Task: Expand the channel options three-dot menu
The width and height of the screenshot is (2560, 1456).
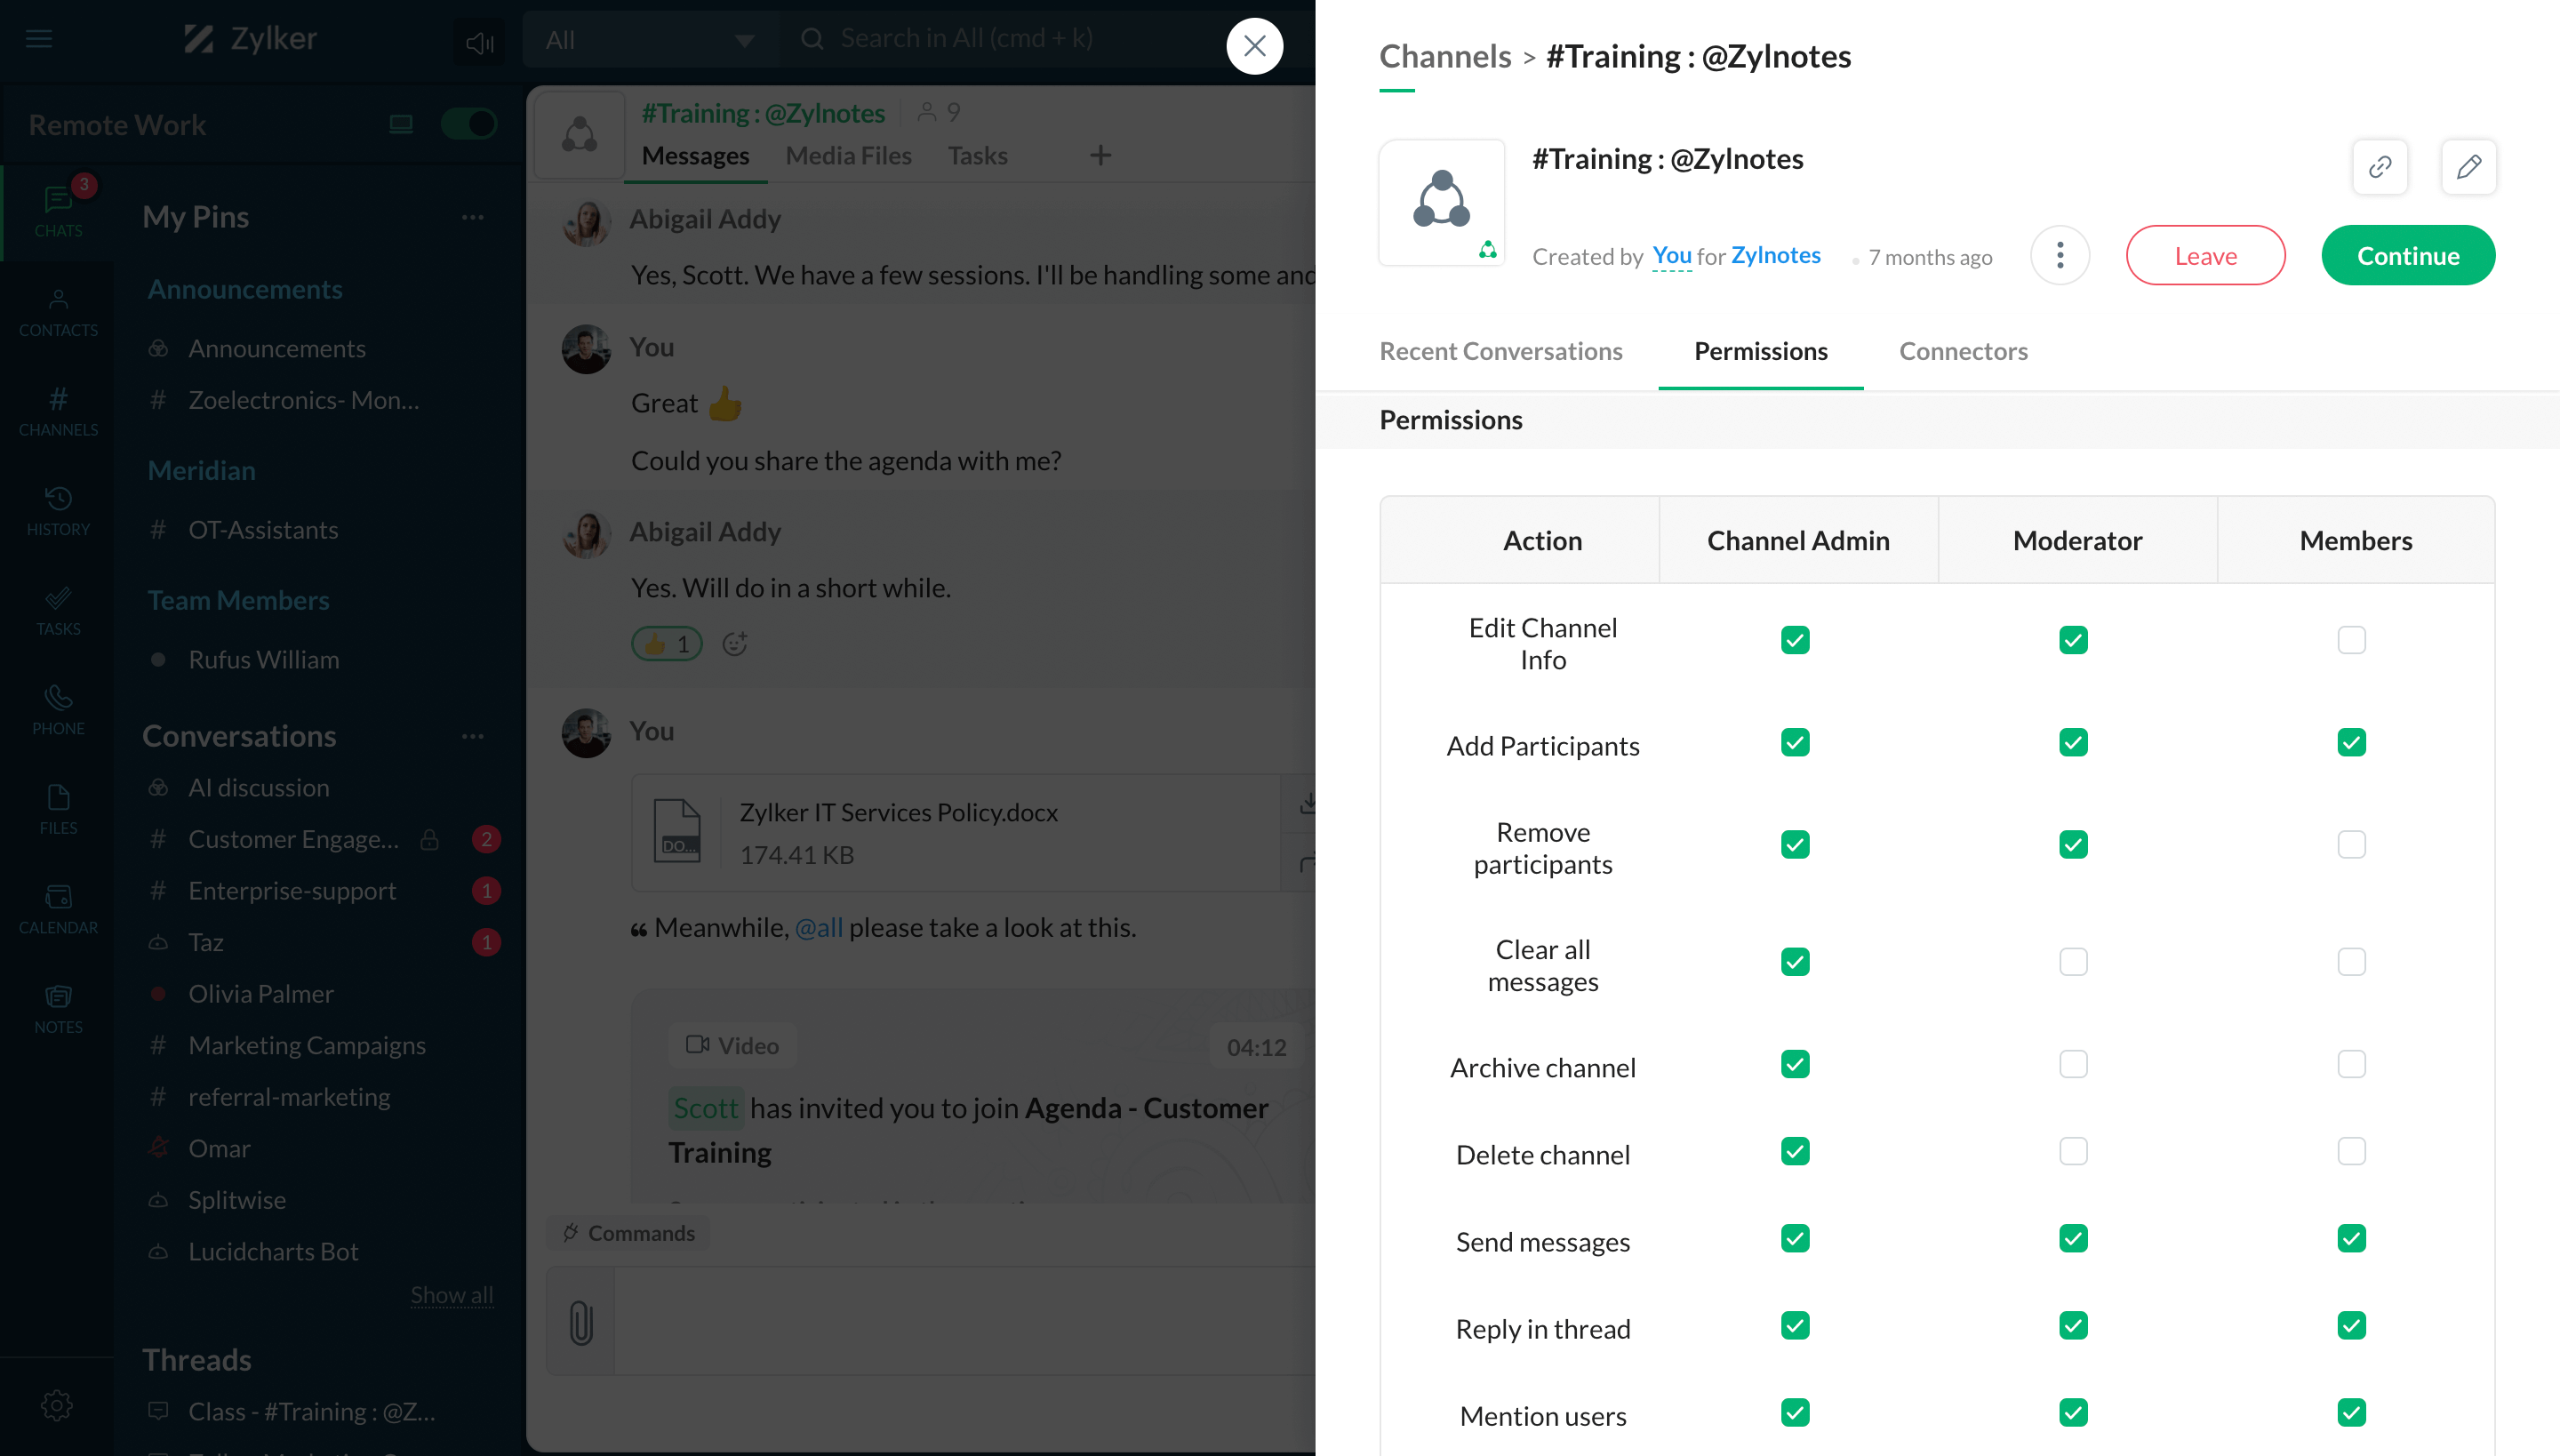Action: point(2060,255)
